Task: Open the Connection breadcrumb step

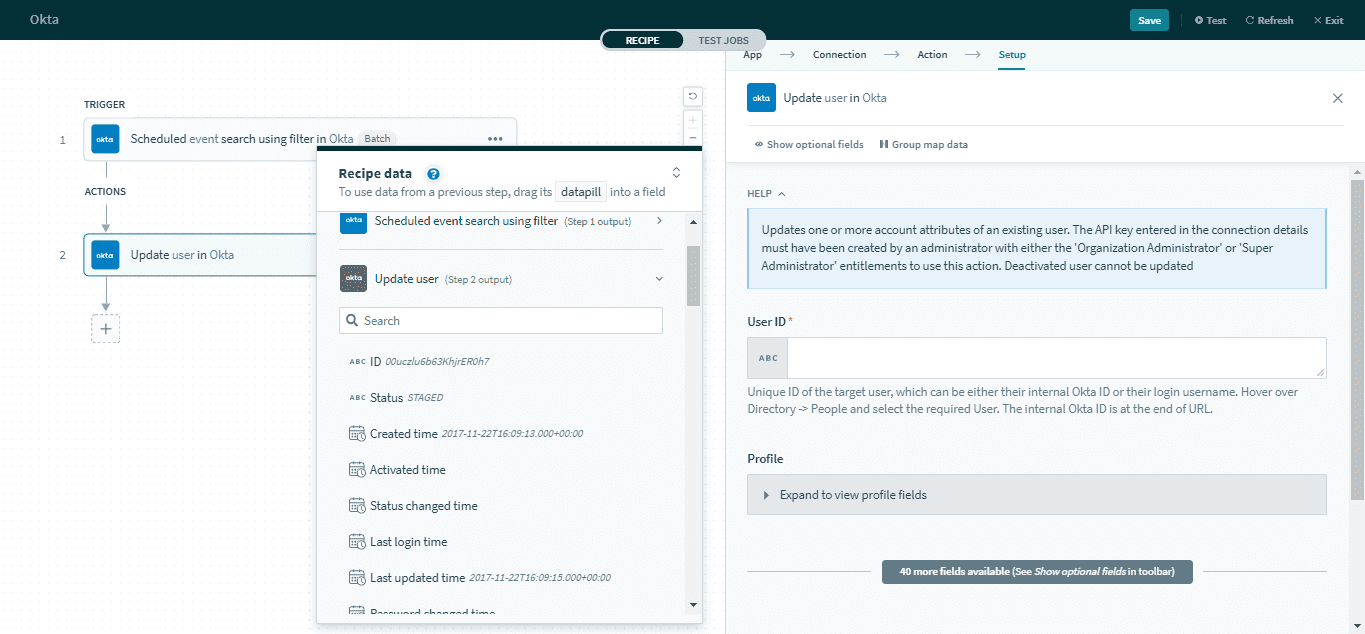Action: pyautogui.click(x=839, y=54)
